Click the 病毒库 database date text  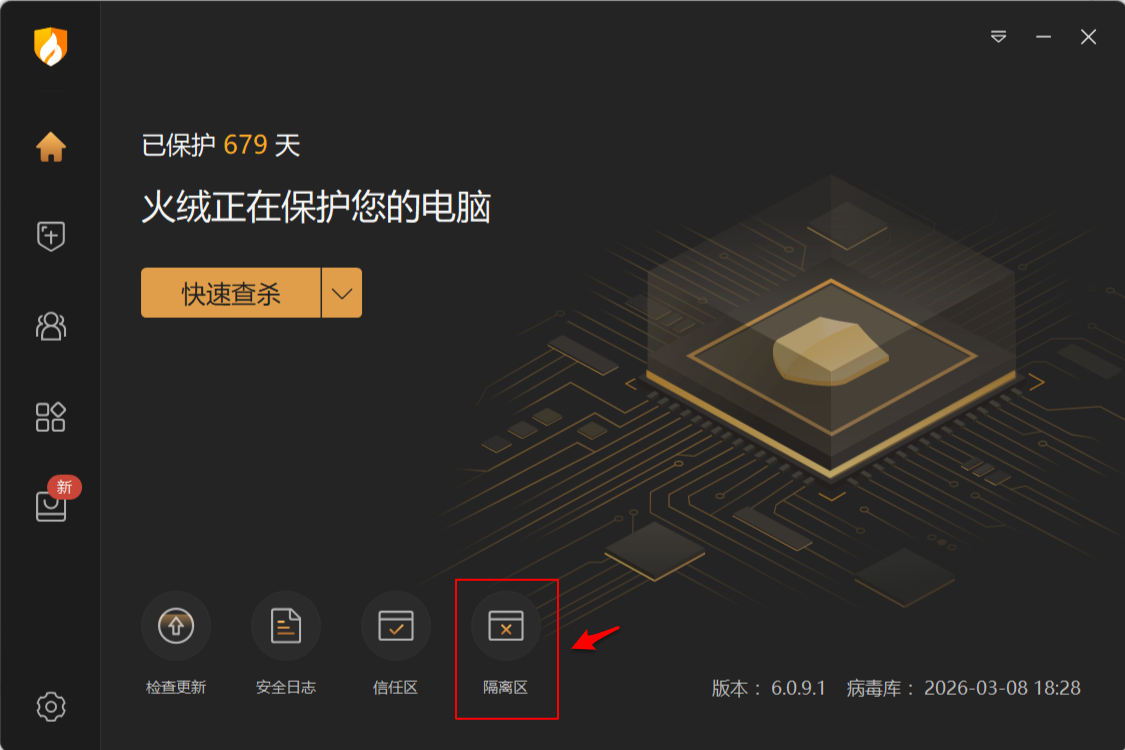point(964,688)
